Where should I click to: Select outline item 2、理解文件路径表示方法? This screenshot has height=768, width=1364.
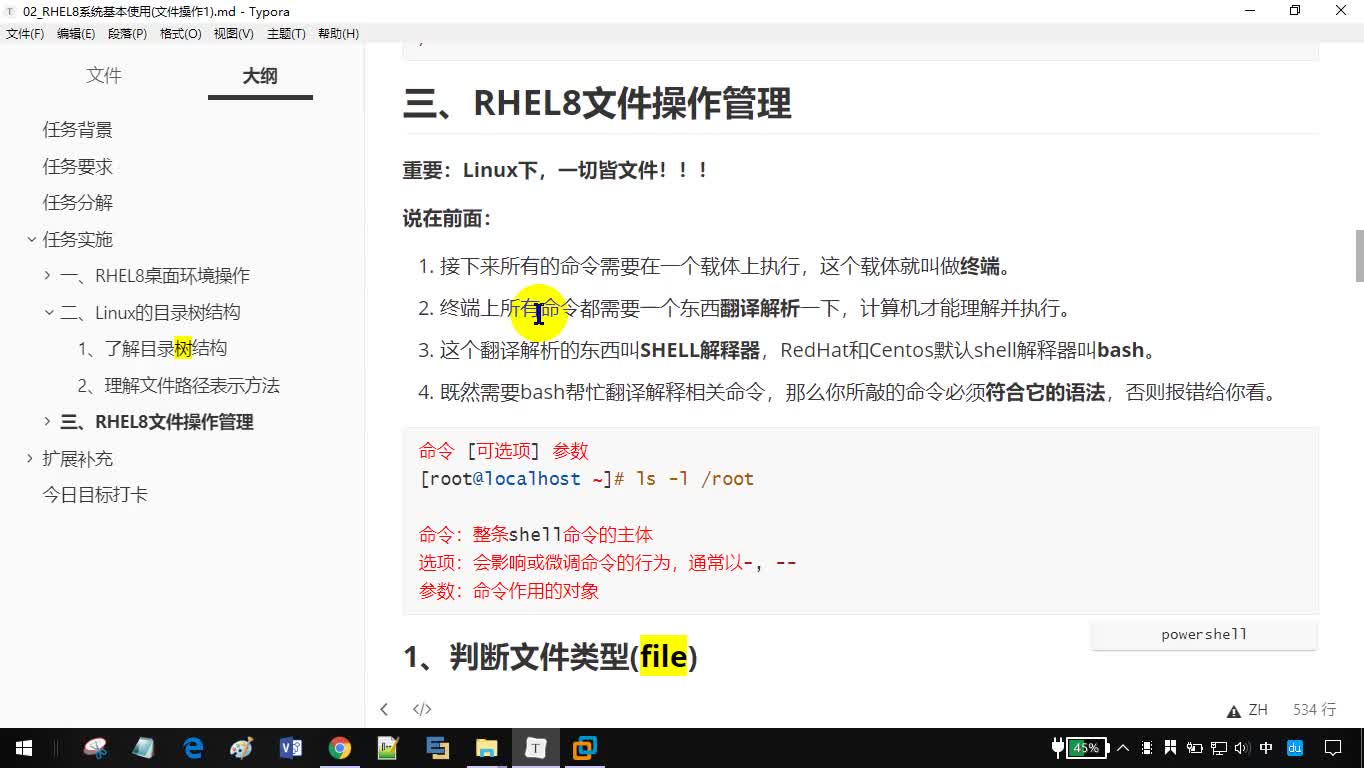click(x=179, y=386)
